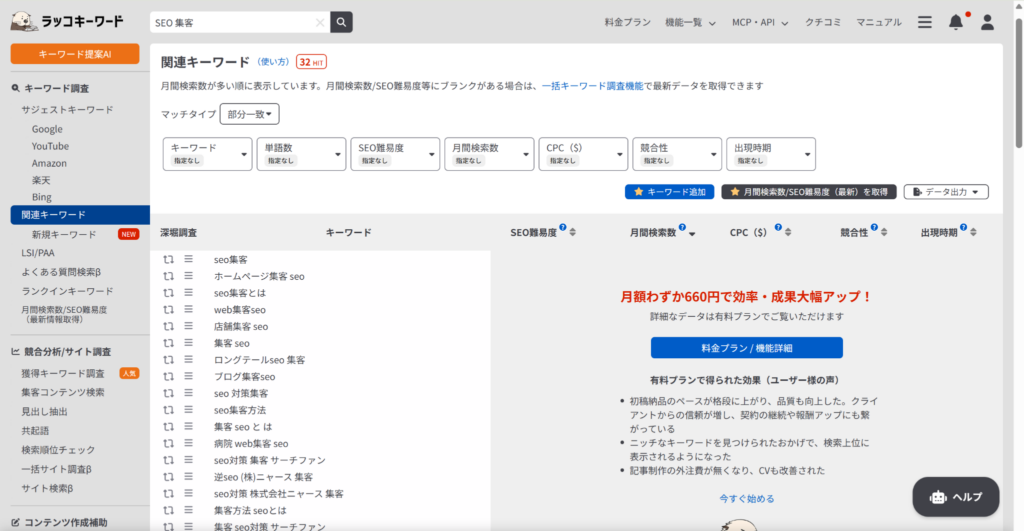Click 料金プラン / 機能詳細 button
This screenshot has height=531, width=1024.
click(x=746, y=348)
